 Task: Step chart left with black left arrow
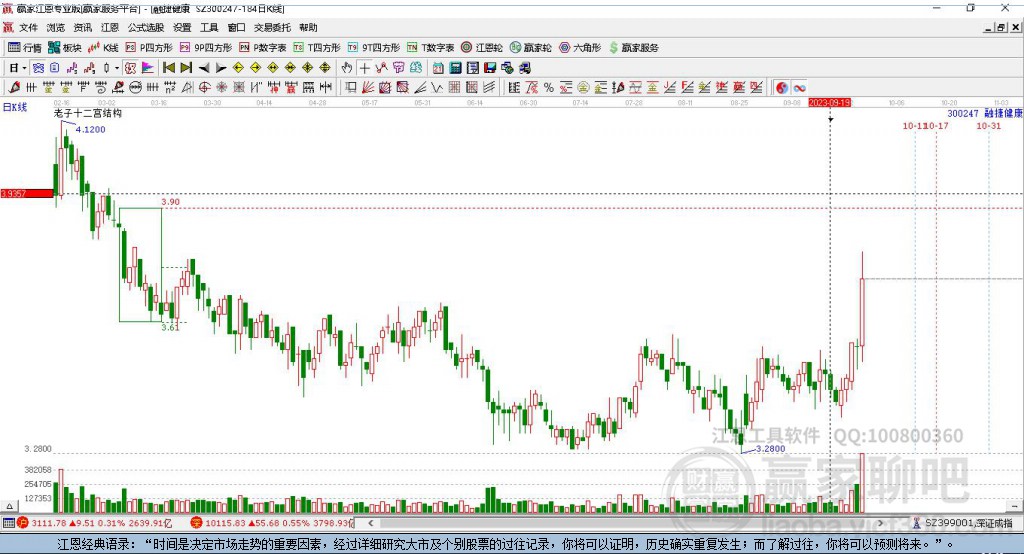[204, 68]
